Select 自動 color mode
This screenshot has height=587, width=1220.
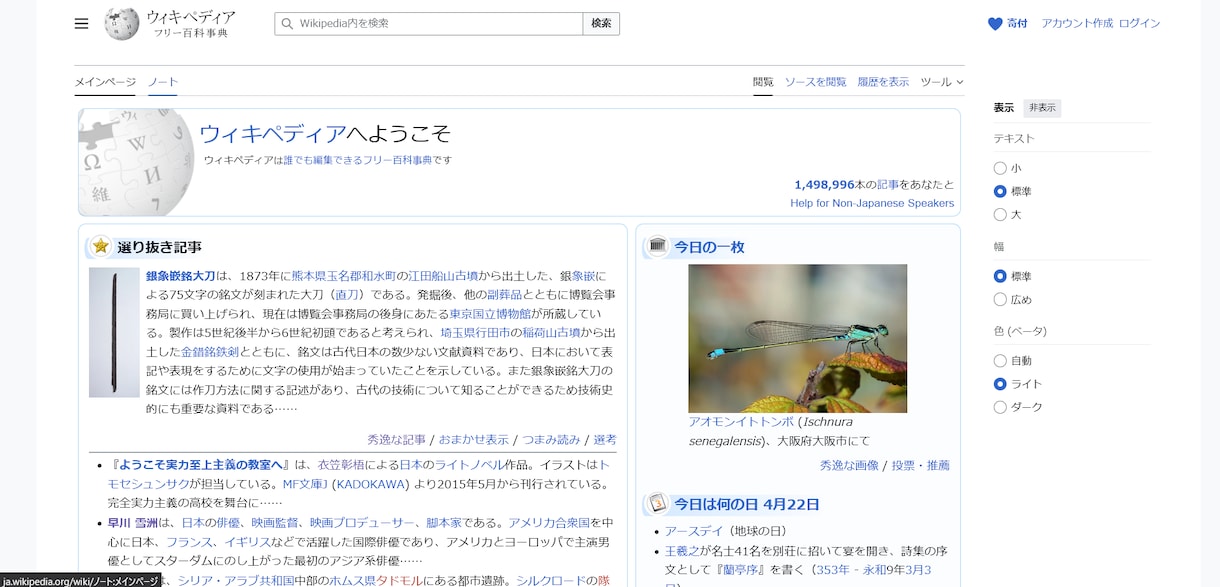point(1000,361)
